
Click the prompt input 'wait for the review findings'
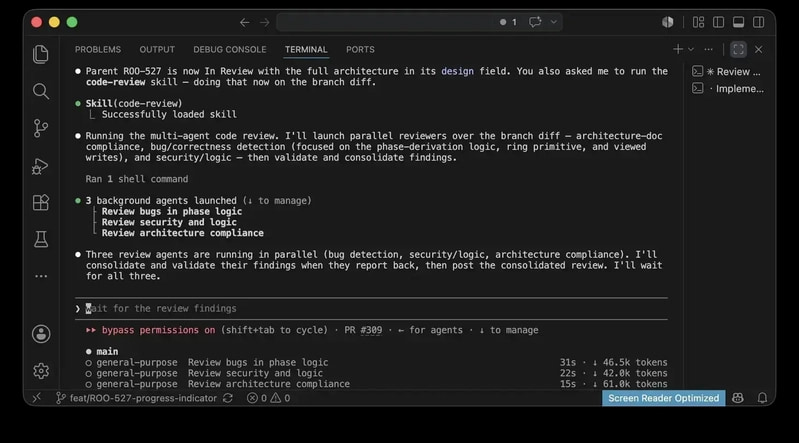[x=371, y=308]
